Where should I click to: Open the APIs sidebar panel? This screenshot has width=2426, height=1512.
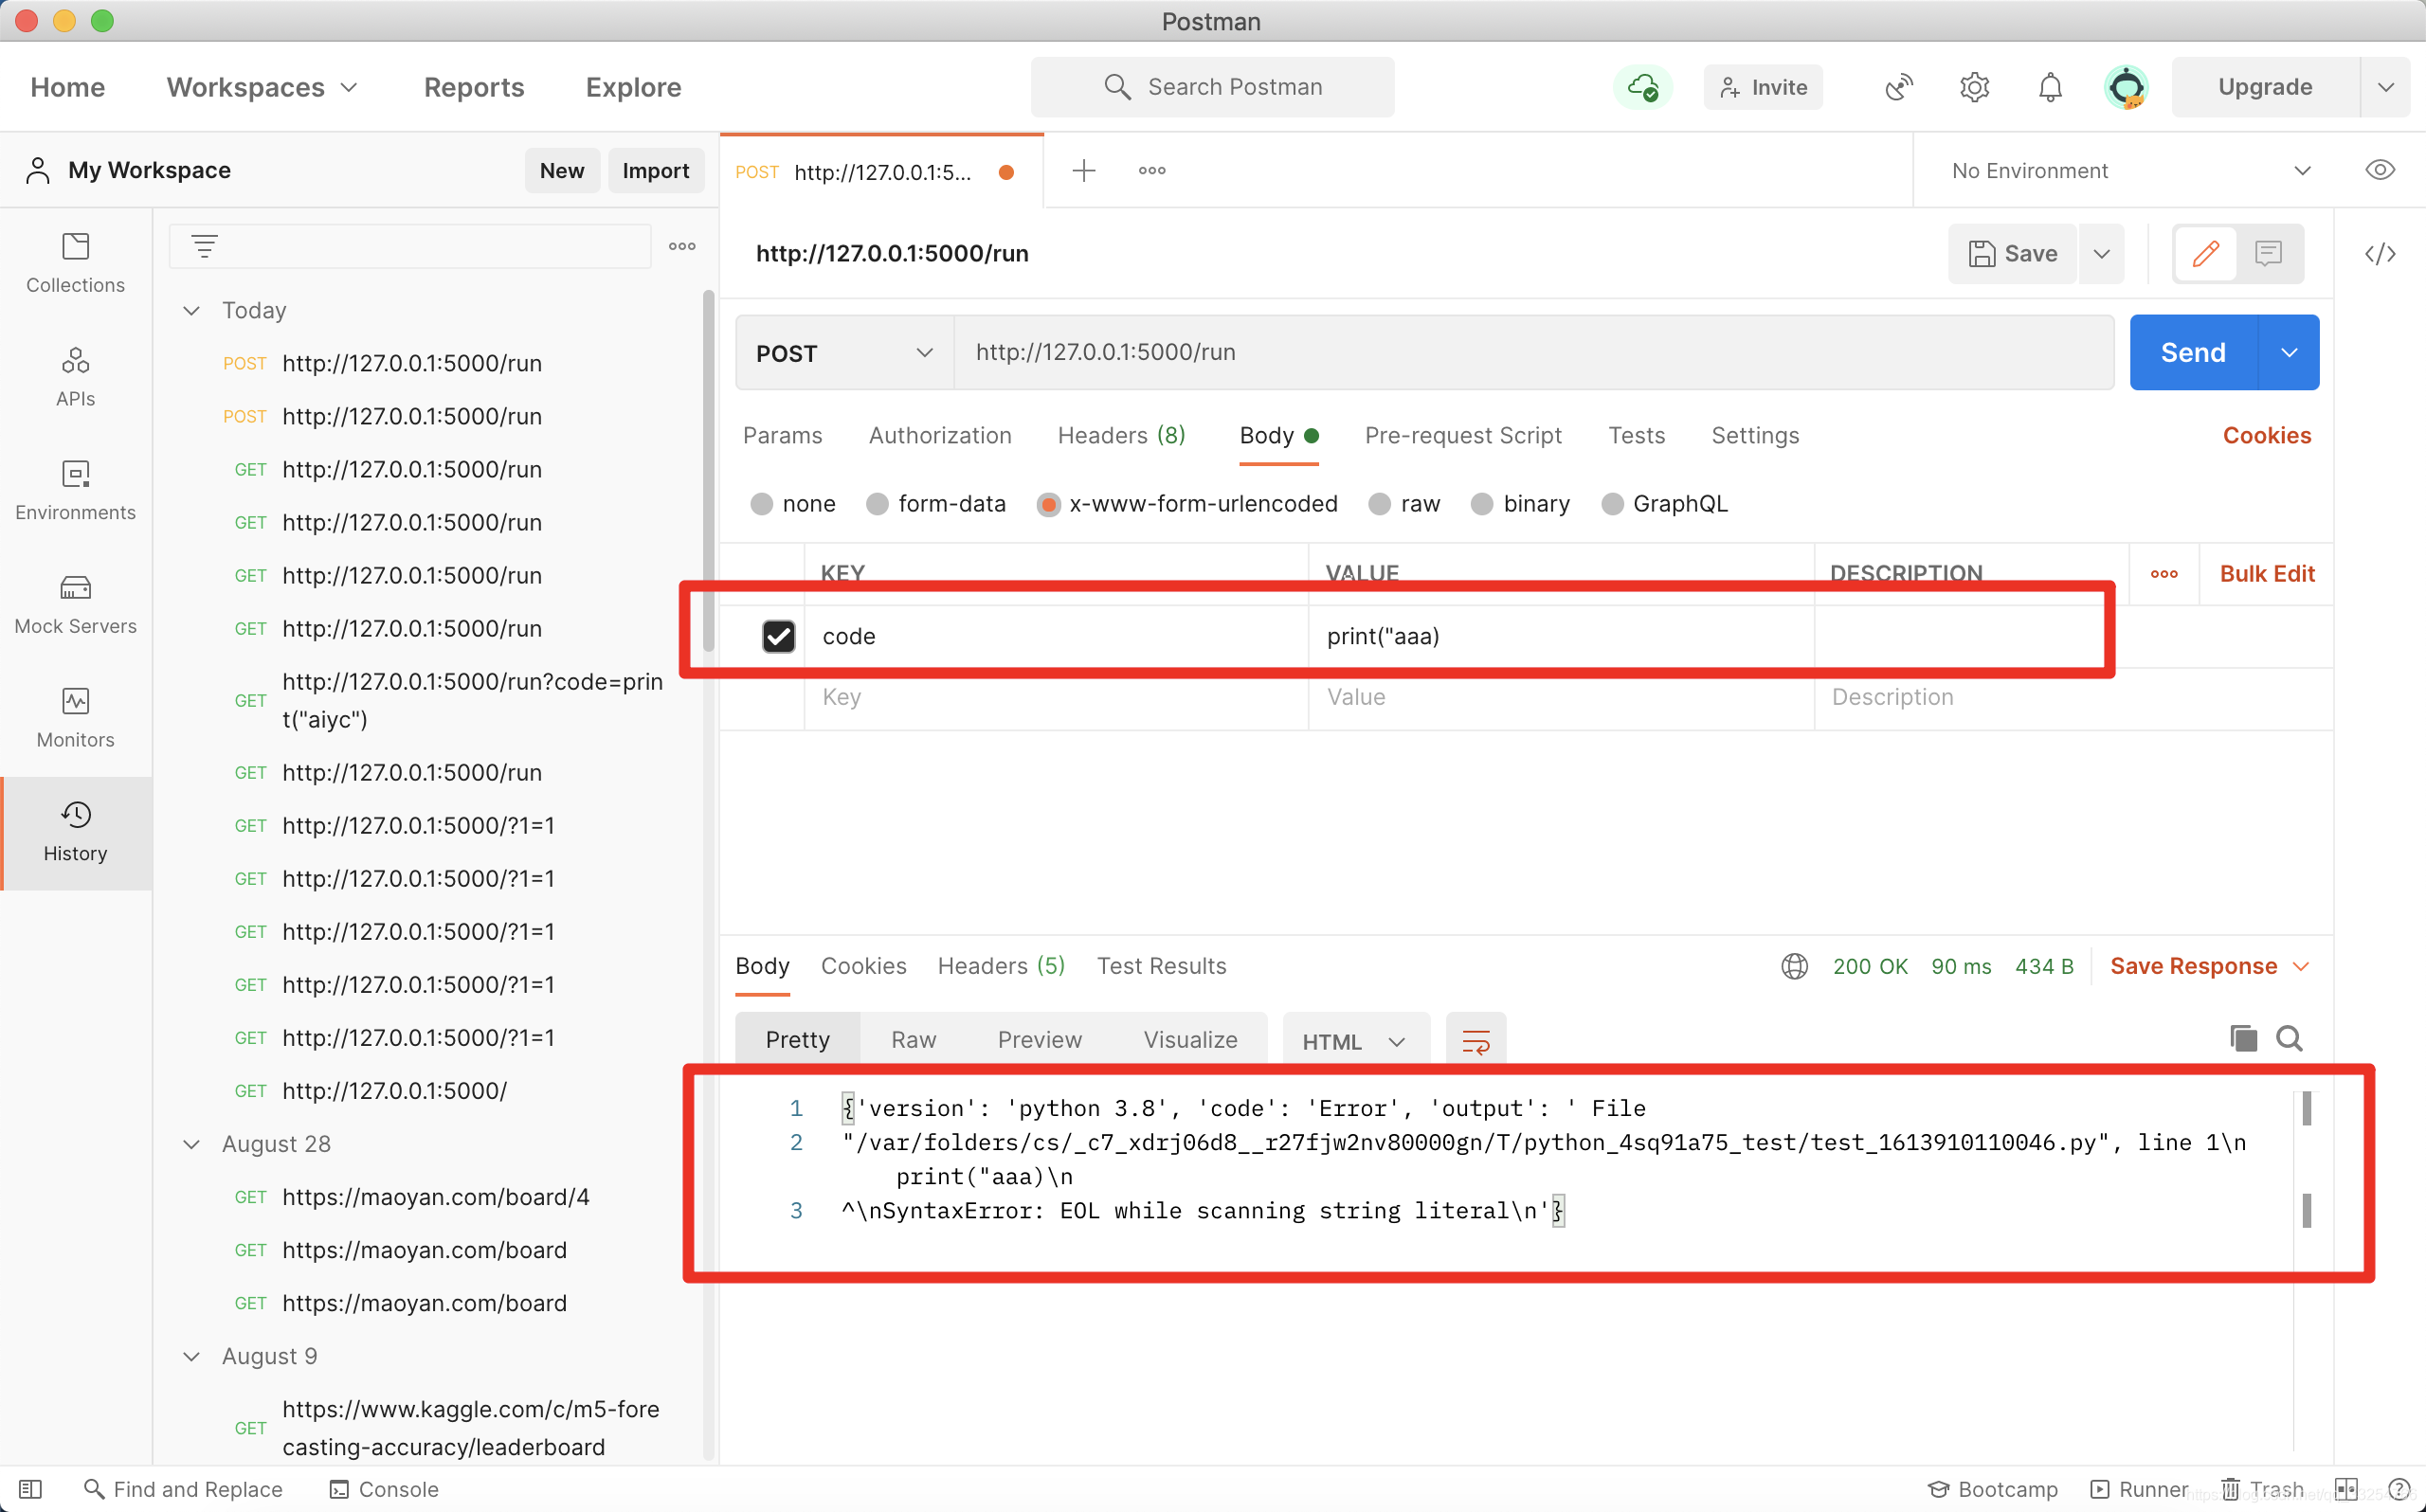pos(75,375)
